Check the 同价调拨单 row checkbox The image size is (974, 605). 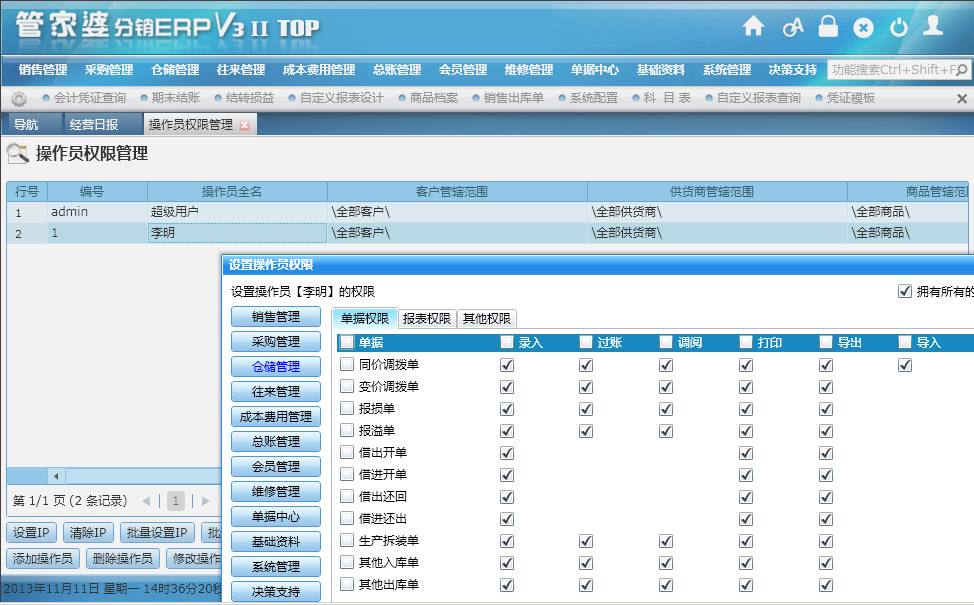coord(347,365)
